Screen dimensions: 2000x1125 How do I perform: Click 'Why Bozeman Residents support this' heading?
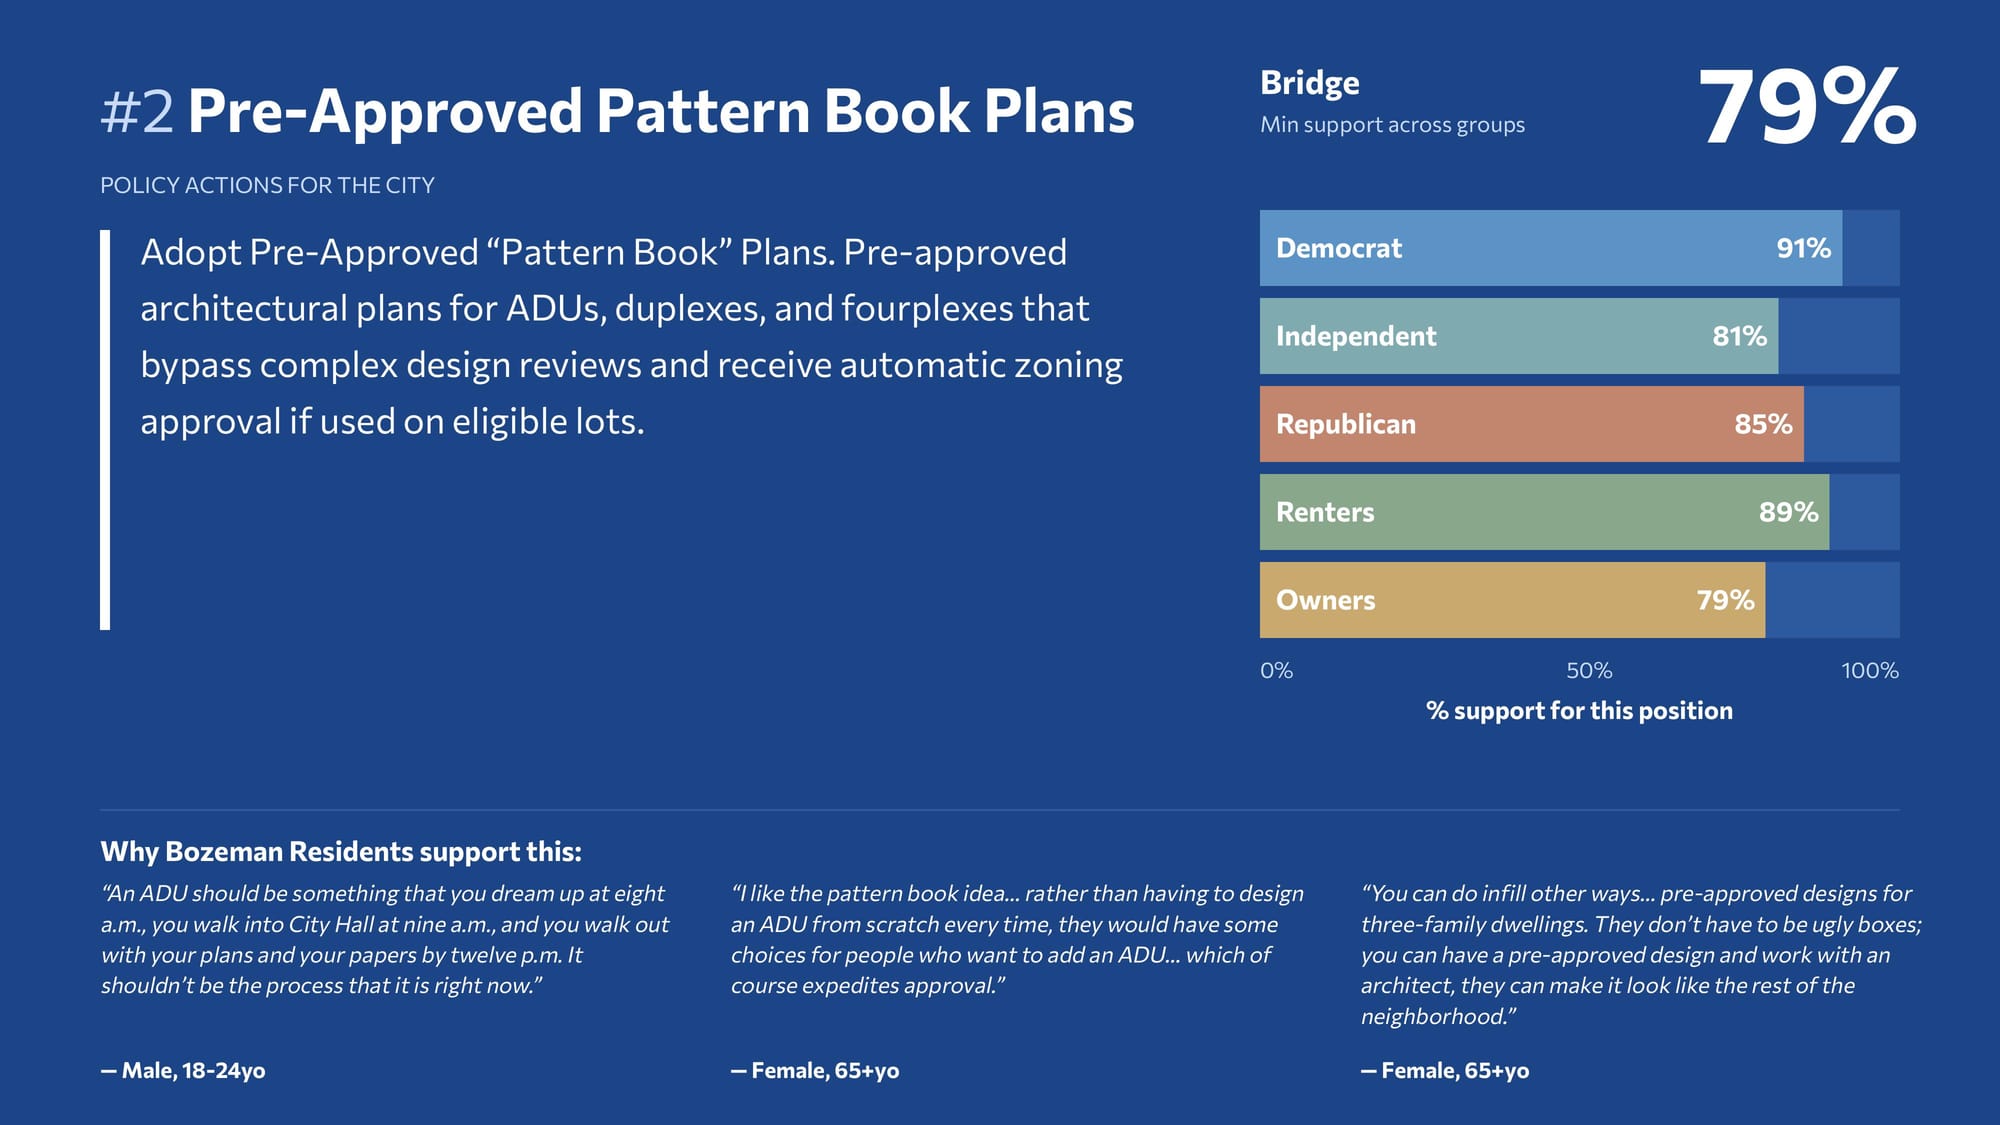click(x=341, y=852)
